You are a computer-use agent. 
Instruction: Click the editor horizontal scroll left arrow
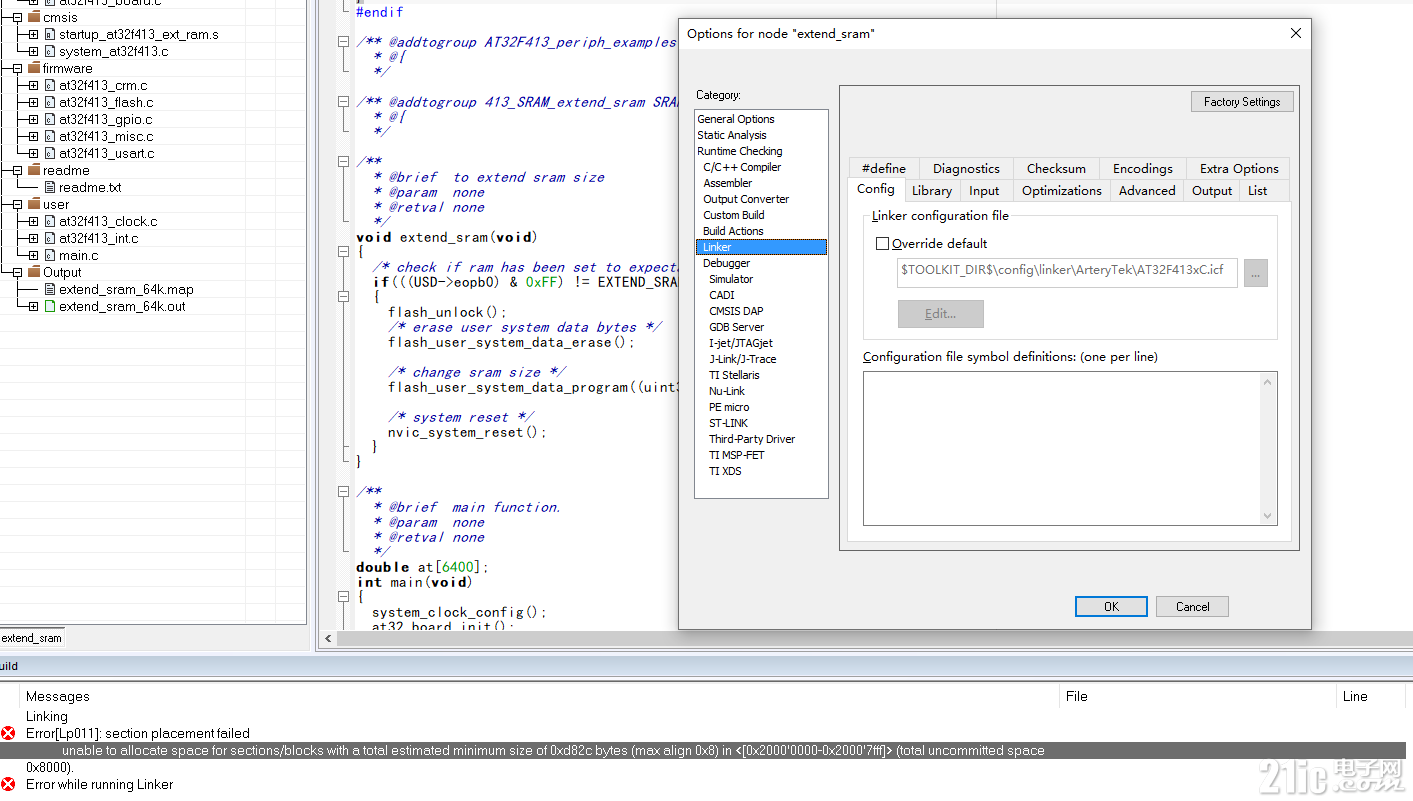coord(328,638)
